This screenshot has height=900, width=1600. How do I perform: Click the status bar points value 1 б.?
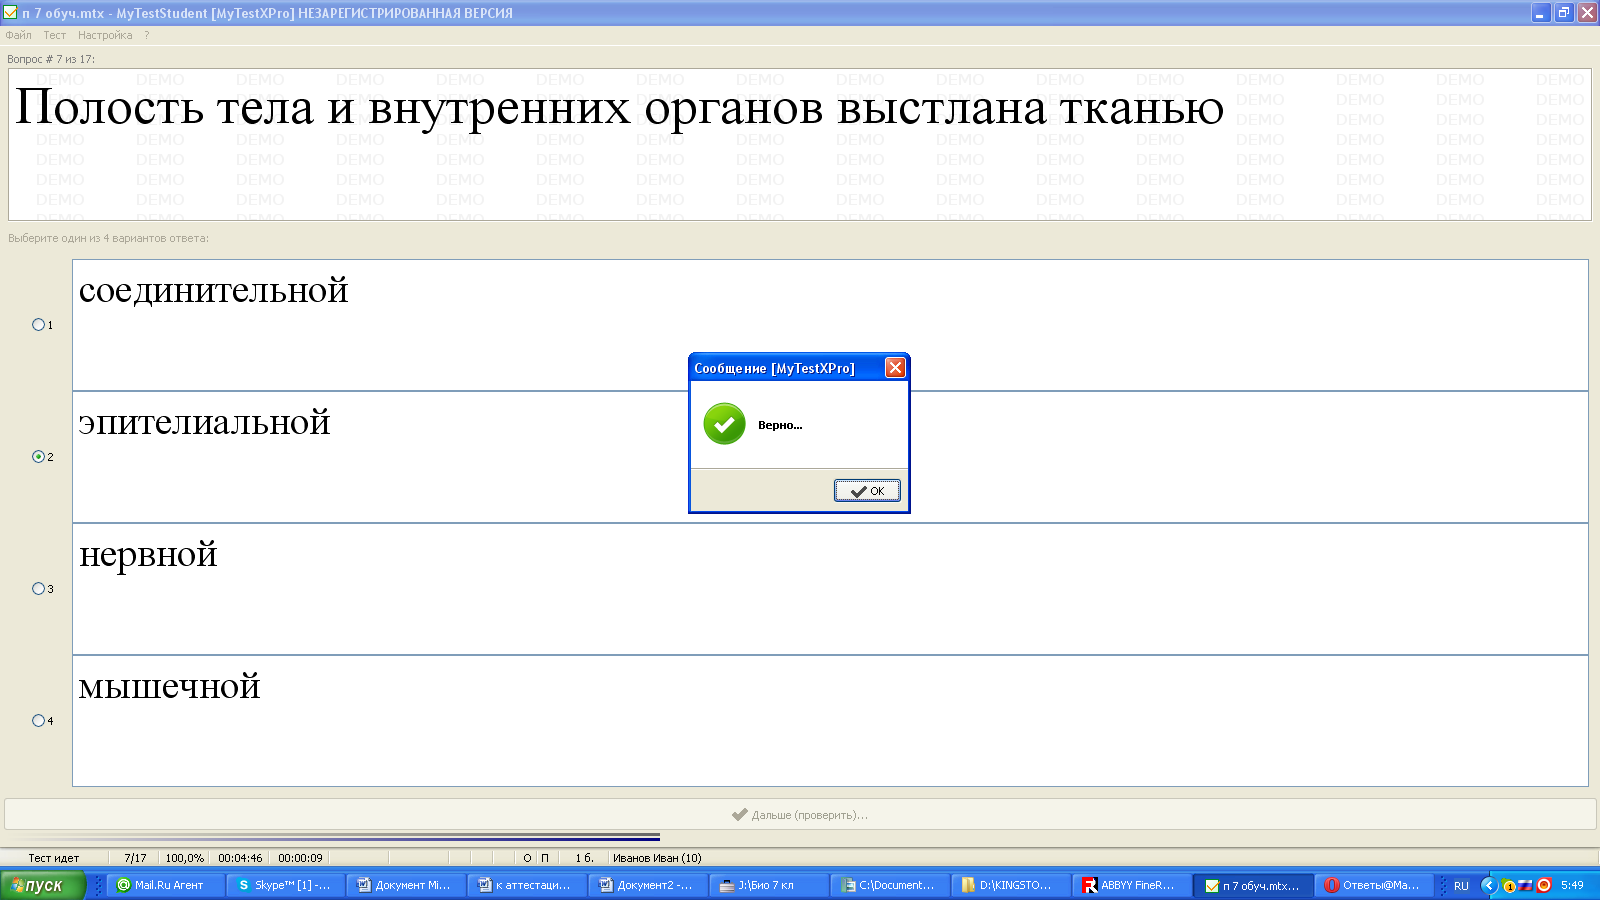pos(584,858)
